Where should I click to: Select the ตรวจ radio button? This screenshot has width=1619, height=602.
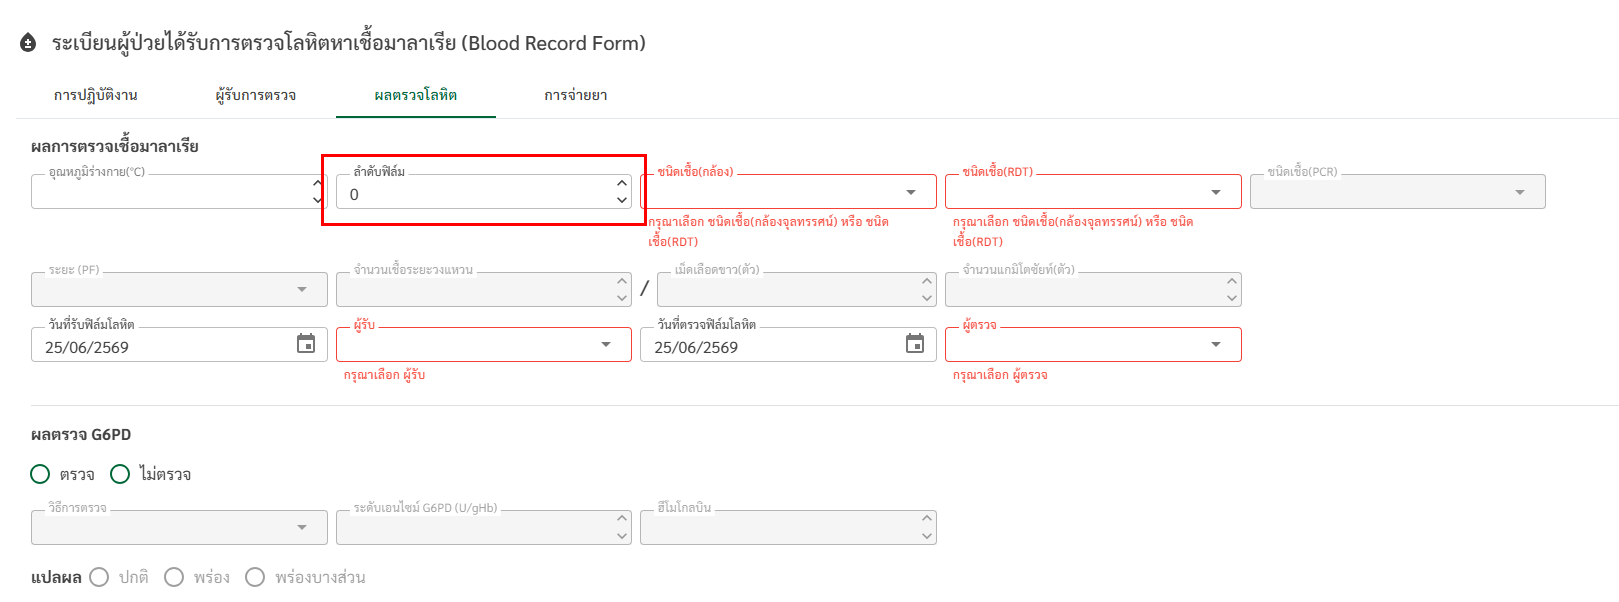pos(40,474)
